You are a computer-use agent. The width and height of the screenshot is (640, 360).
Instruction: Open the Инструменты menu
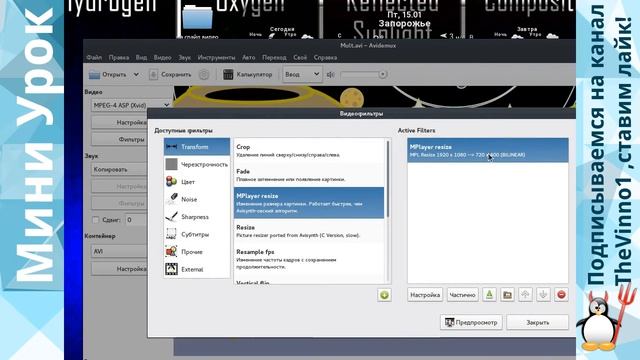click(216, 58)
